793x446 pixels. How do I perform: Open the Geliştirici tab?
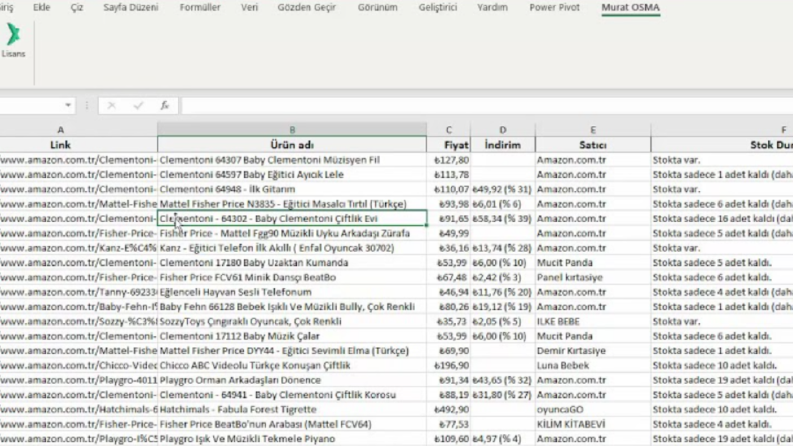[x=437, y=7]
